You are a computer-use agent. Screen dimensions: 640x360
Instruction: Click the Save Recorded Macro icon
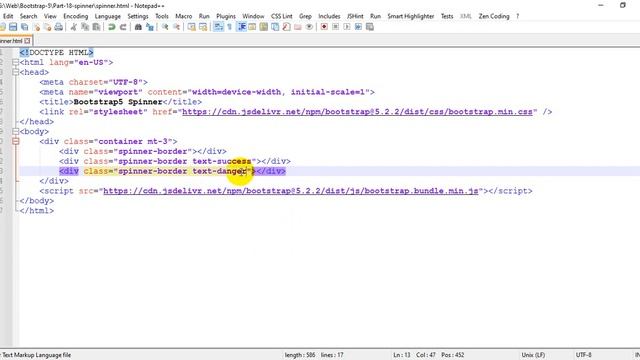369,27
